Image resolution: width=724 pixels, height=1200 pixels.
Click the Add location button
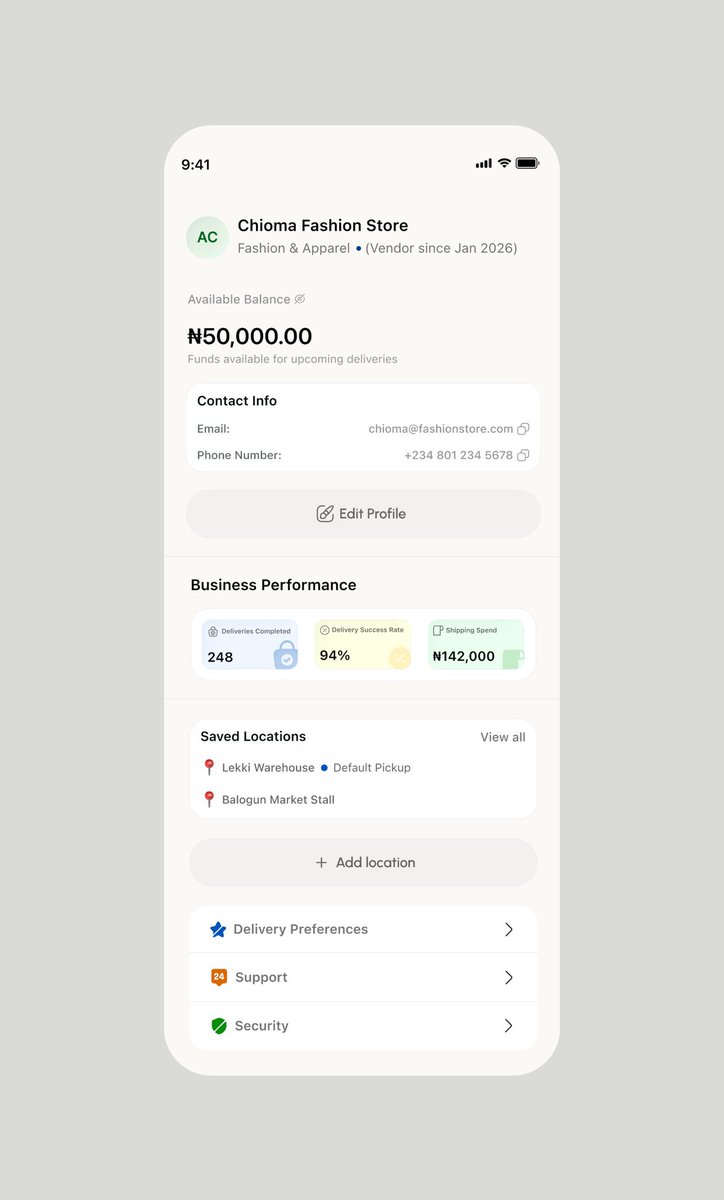click(x=363, y=862)
